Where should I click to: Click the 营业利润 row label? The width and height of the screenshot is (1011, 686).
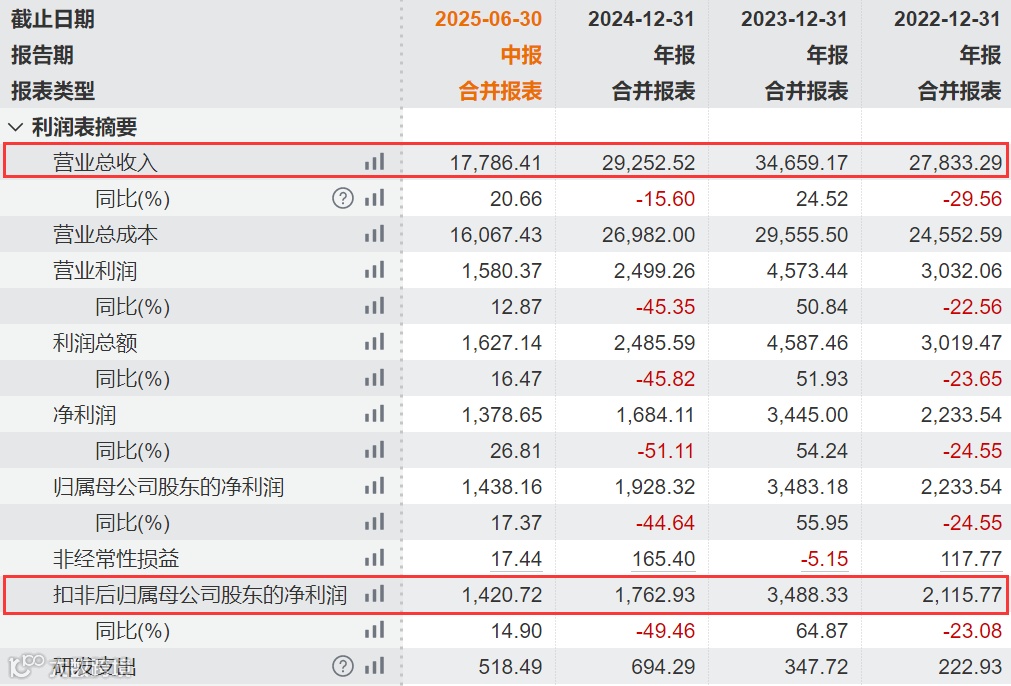click(95, 271)
